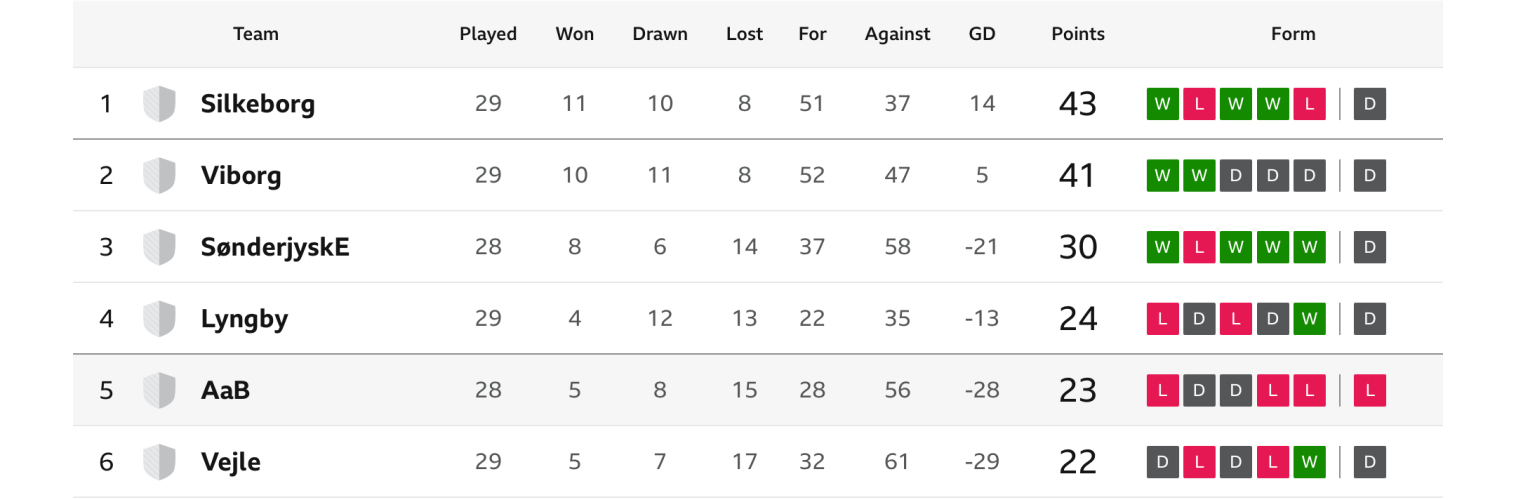Click Viborg's last grey D form badge
This screenshot has height=500, width=1516.
point(1369,176)
